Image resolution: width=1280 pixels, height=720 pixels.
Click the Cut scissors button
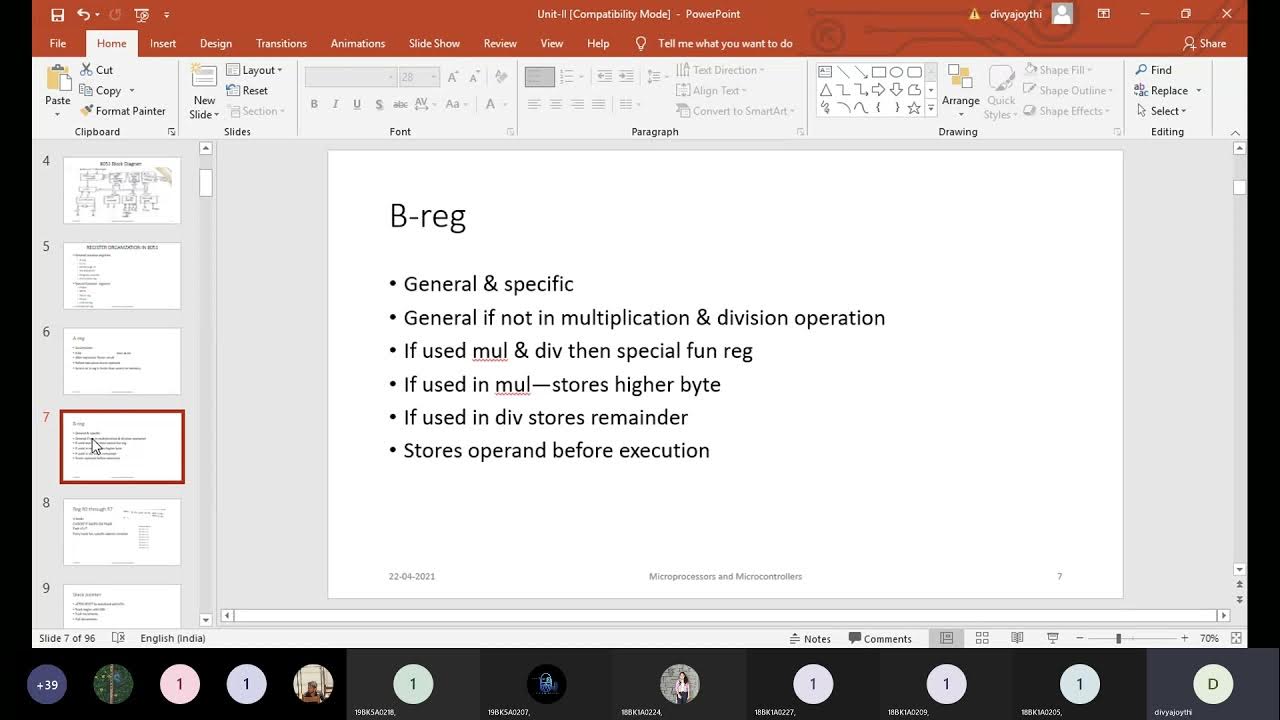(95, 70)
